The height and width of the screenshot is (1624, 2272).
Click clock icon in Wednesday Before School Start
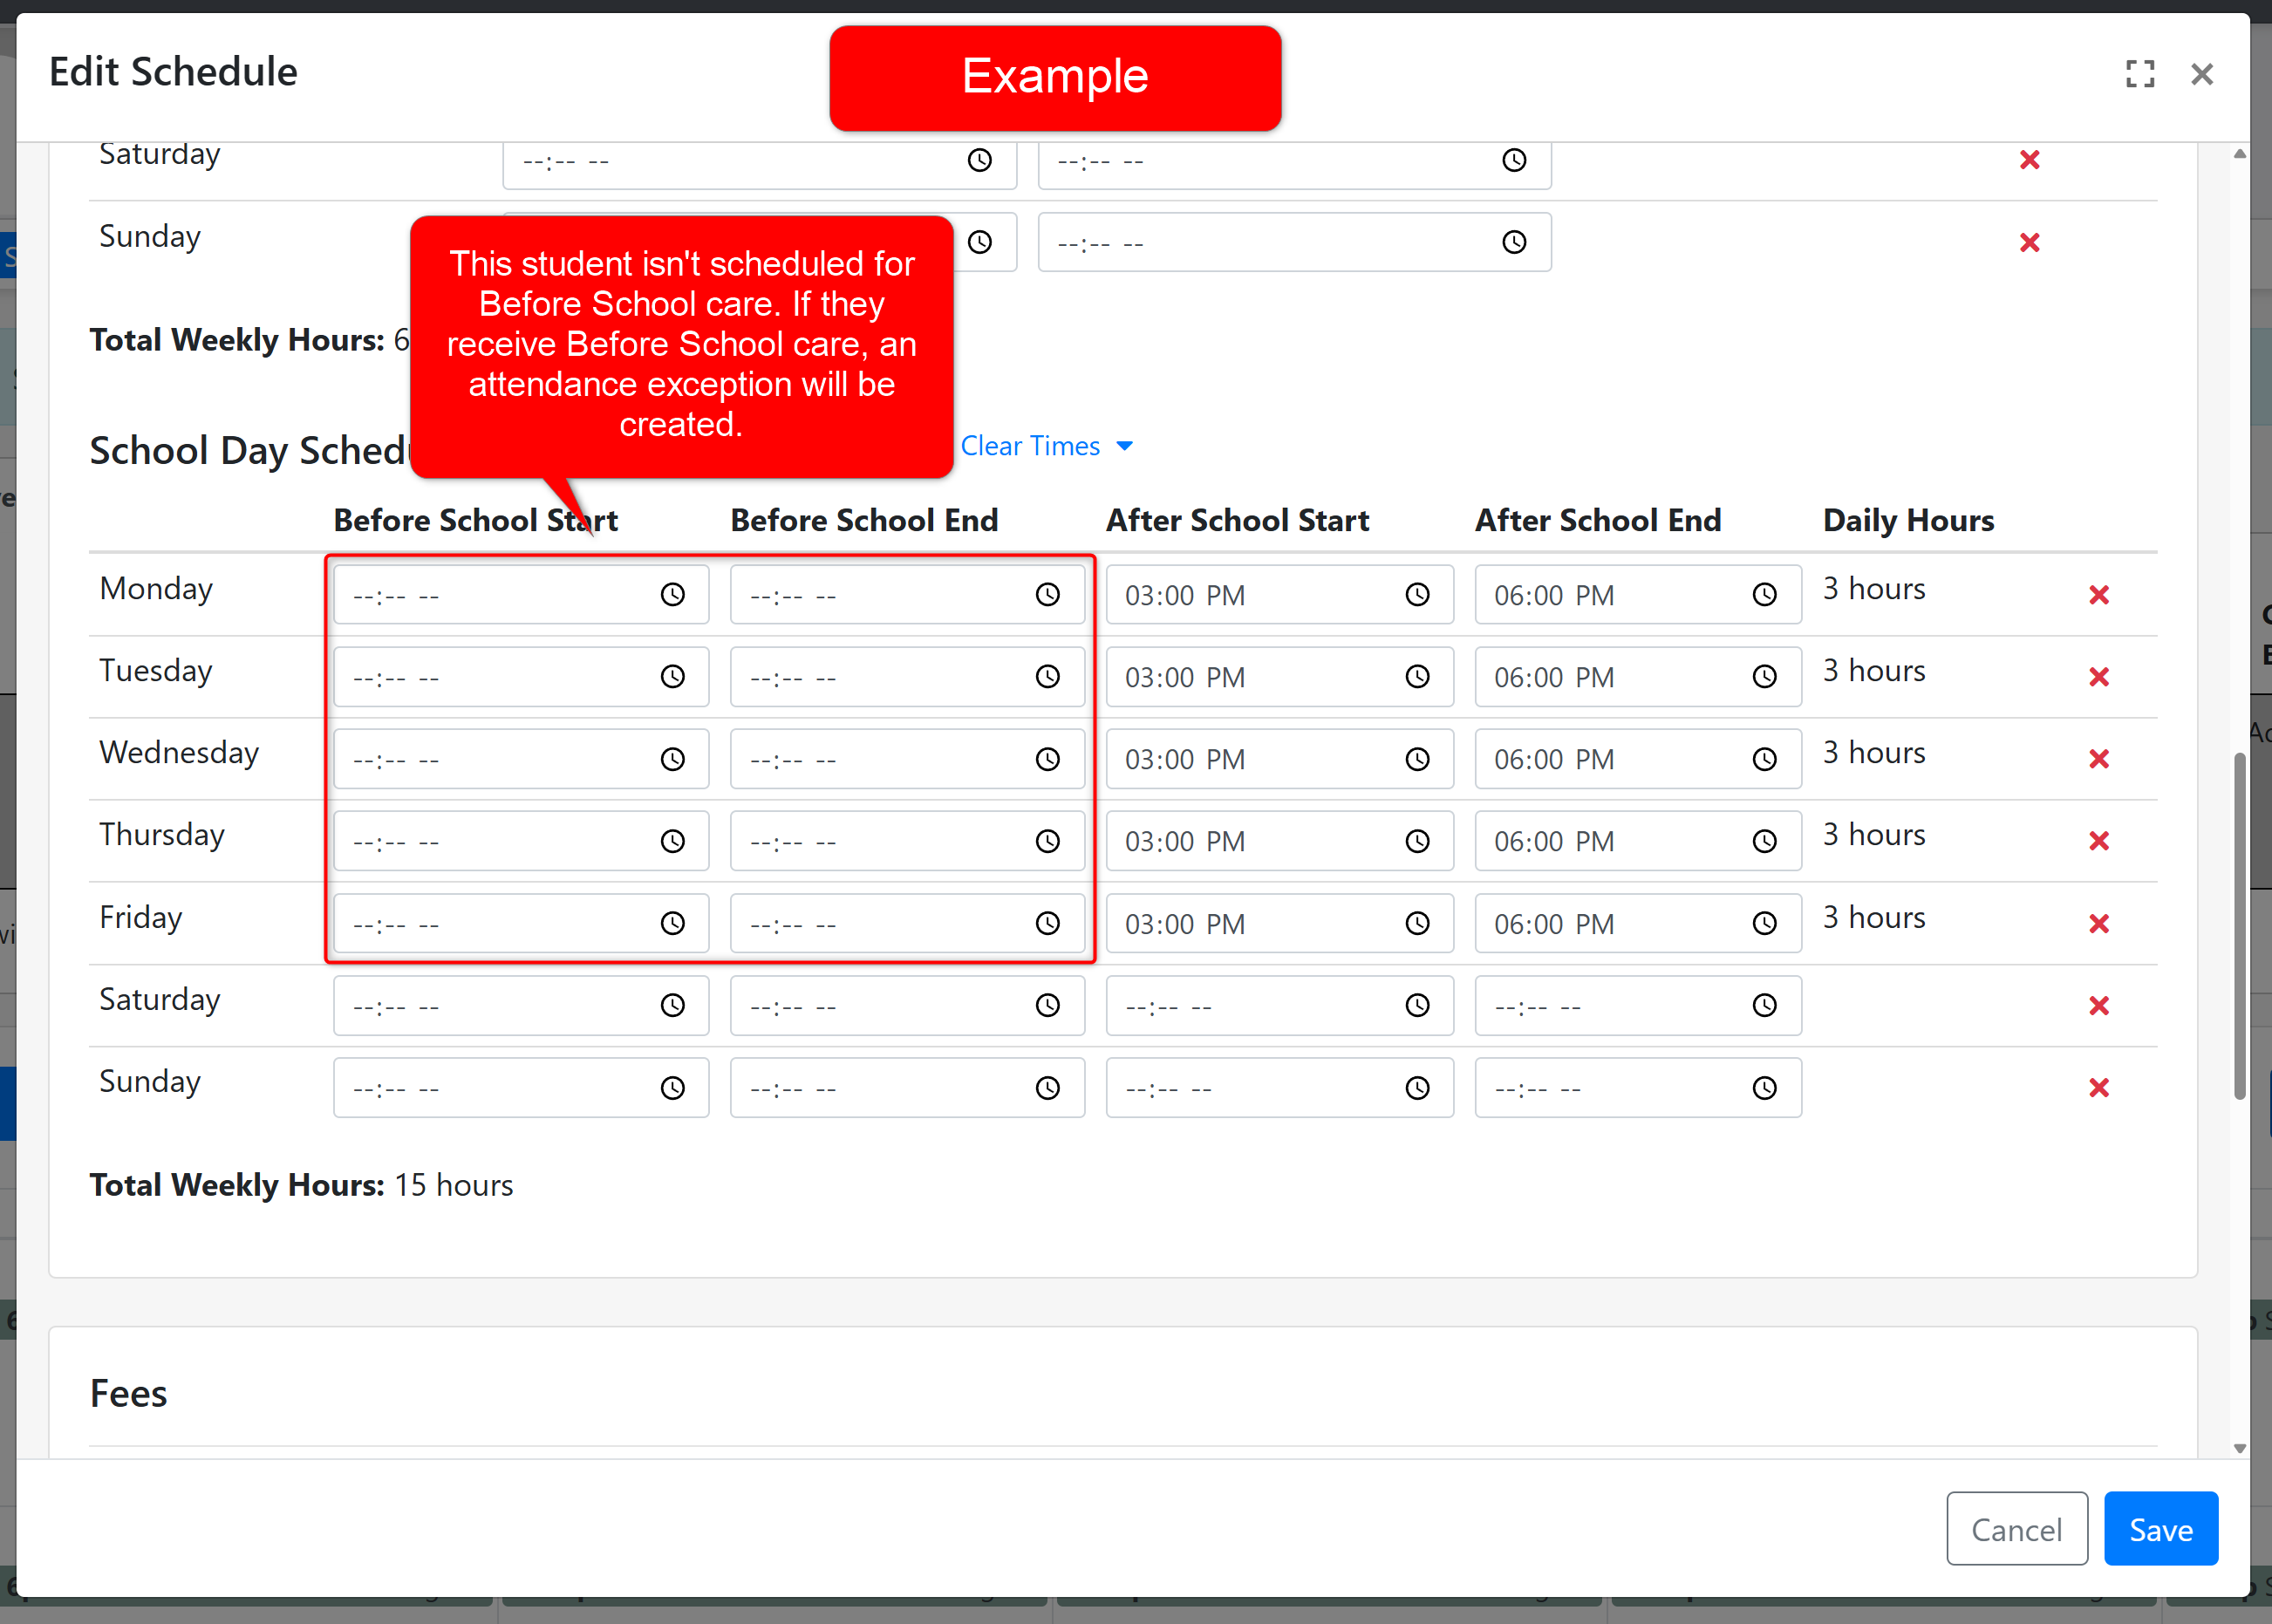click(673, 760)
